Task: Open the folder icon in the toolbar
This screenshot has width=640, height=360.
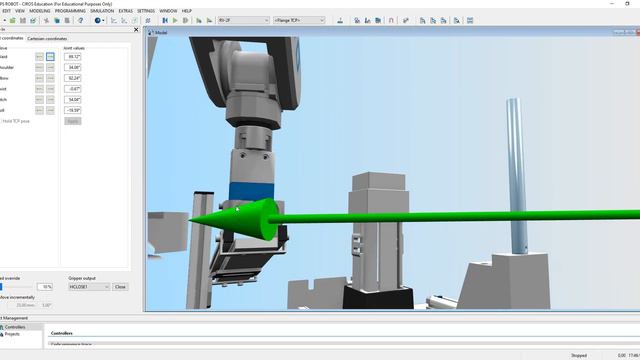Action: point(13,20)
